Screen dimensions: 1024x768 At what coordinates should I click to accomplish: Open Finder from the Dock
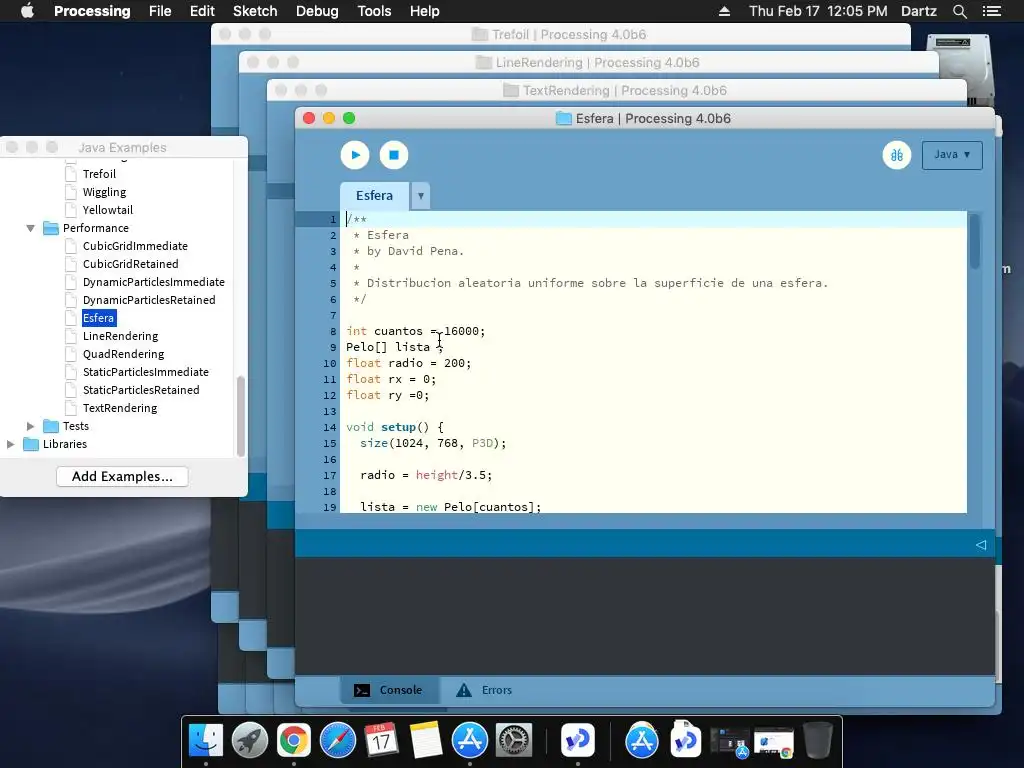pos(206,740)
